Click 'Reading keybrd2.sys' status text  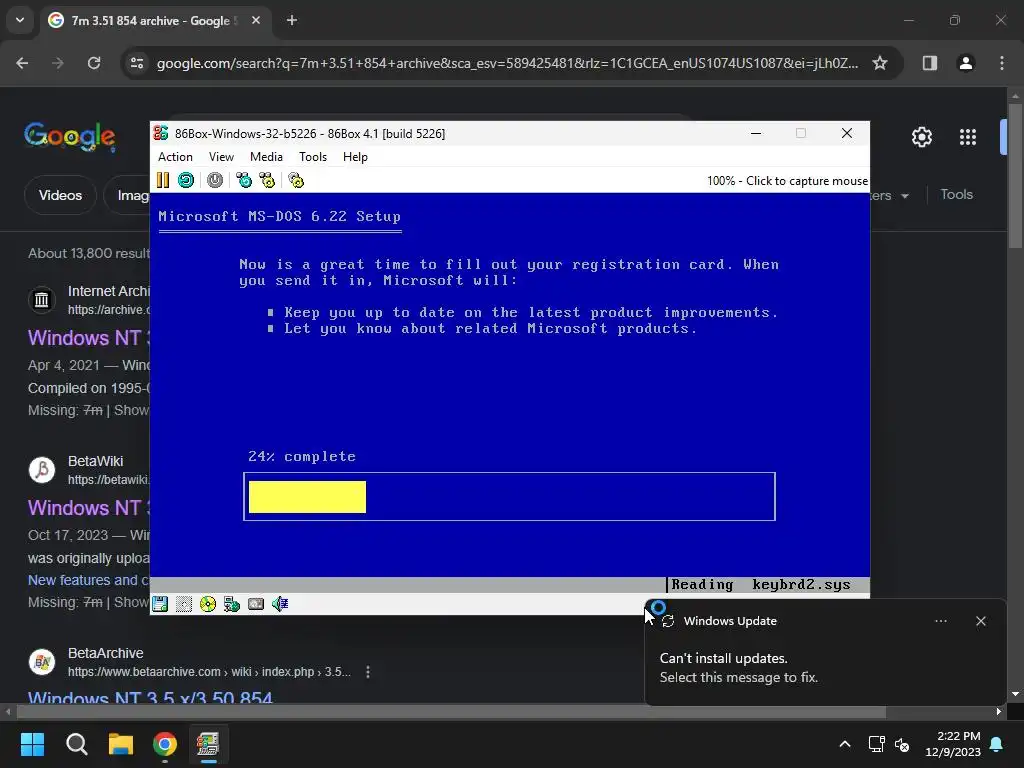tap(761, 584)
